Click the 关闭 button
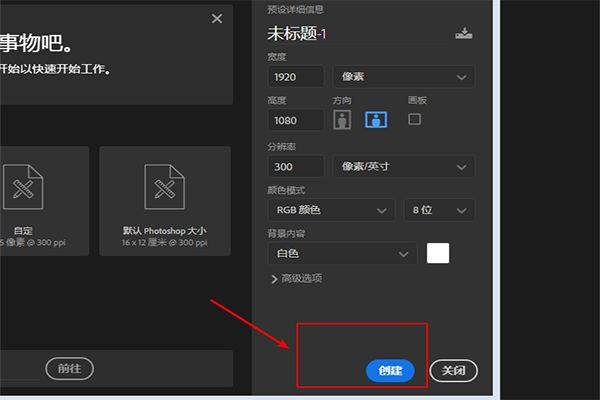The height and width of the screenshot is (400, 600). pyautogui.click(x=453, y=371)
